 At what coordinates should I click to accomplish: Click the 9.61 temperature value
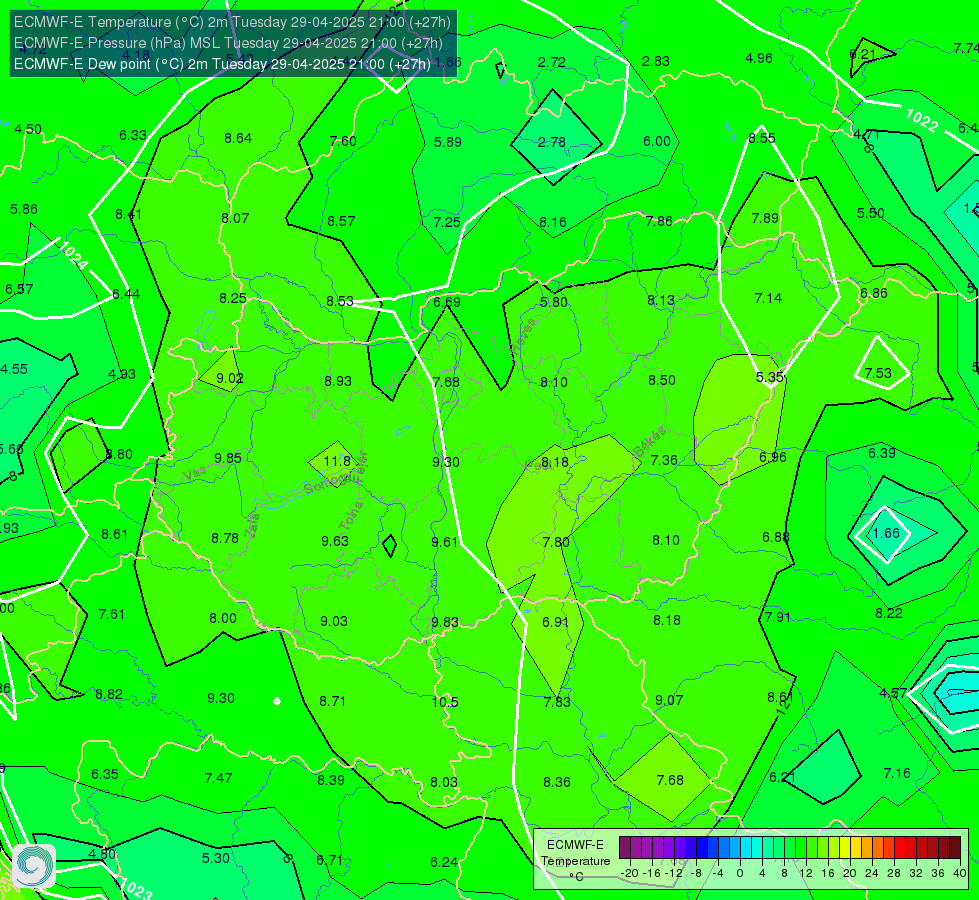click(445, 542)
